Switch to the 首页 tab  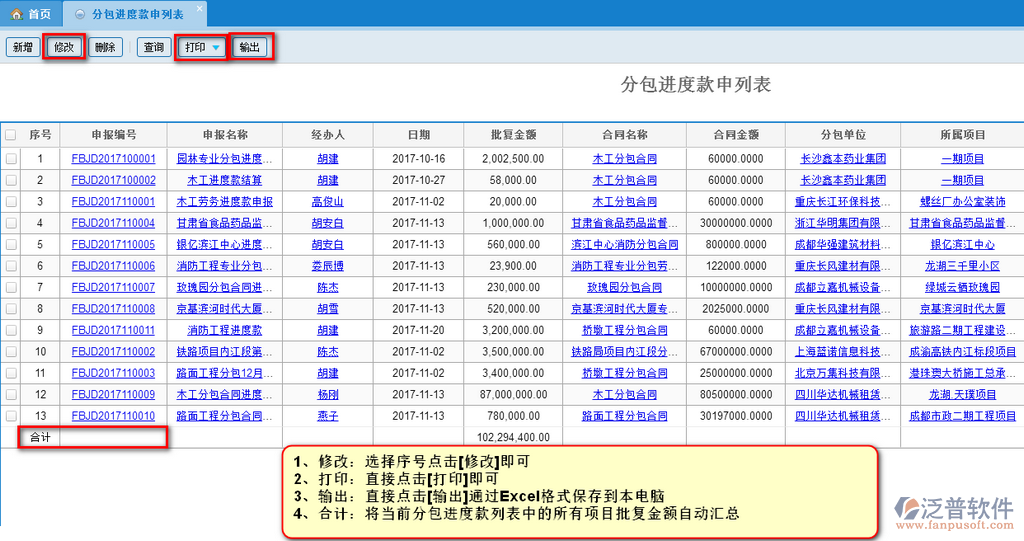point(31,15)
